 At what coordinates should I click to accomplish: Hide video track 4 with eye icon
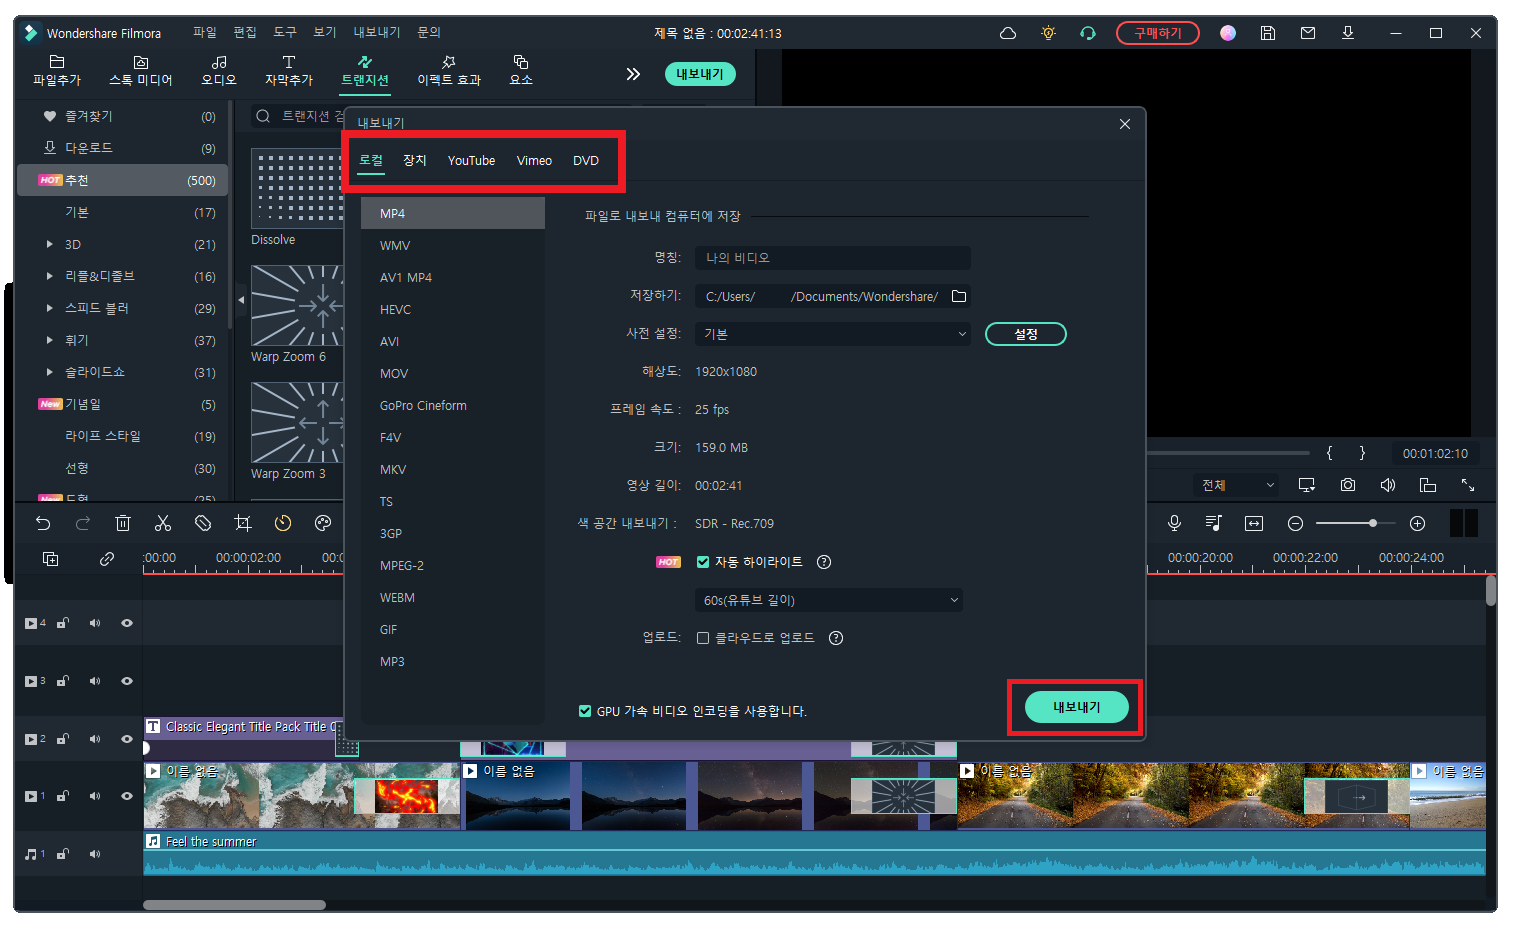127,623
